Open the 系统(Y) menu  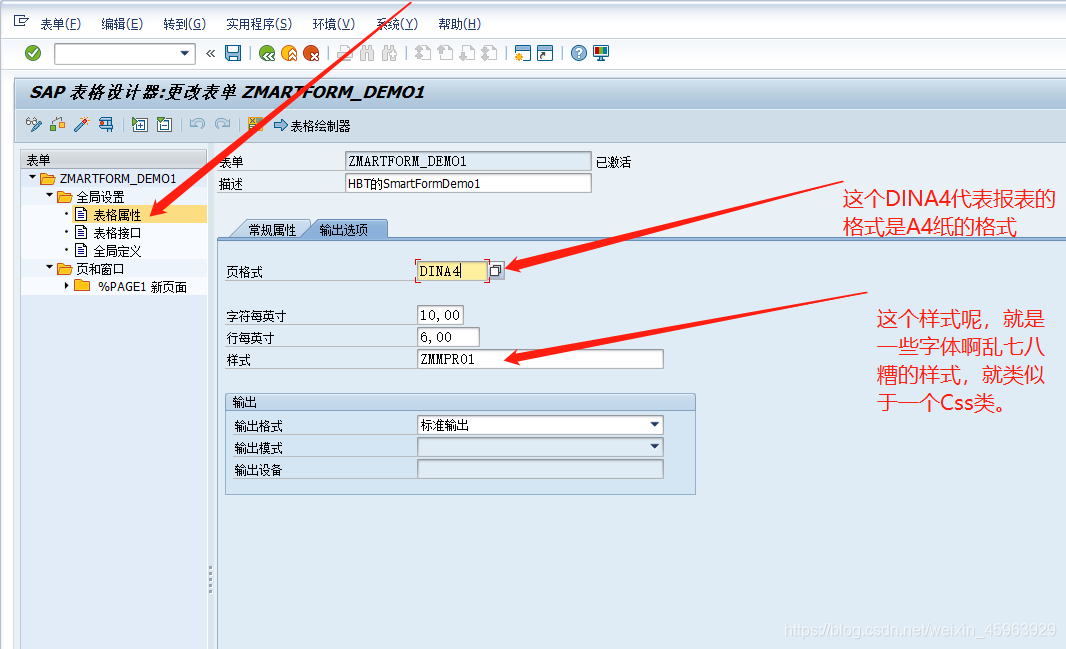398,24
